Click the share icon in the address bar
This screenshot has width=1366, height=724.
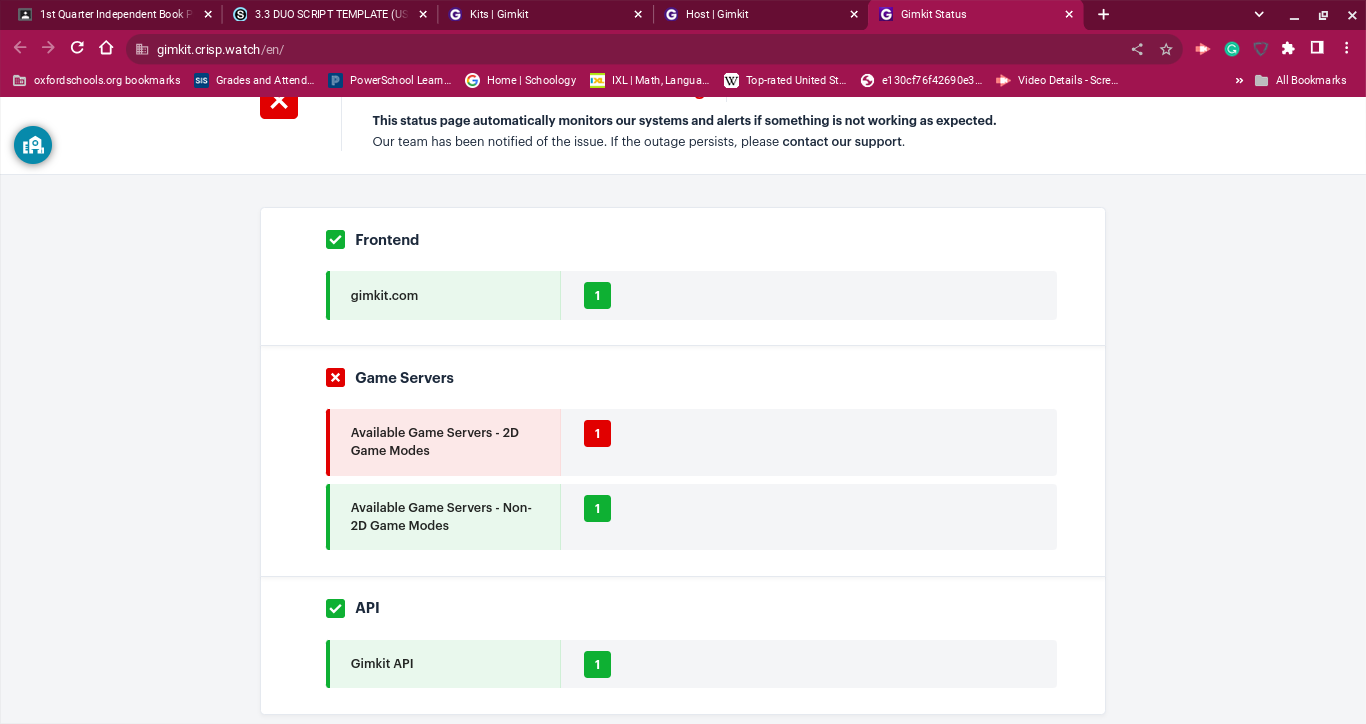[x=1137, y=49]
